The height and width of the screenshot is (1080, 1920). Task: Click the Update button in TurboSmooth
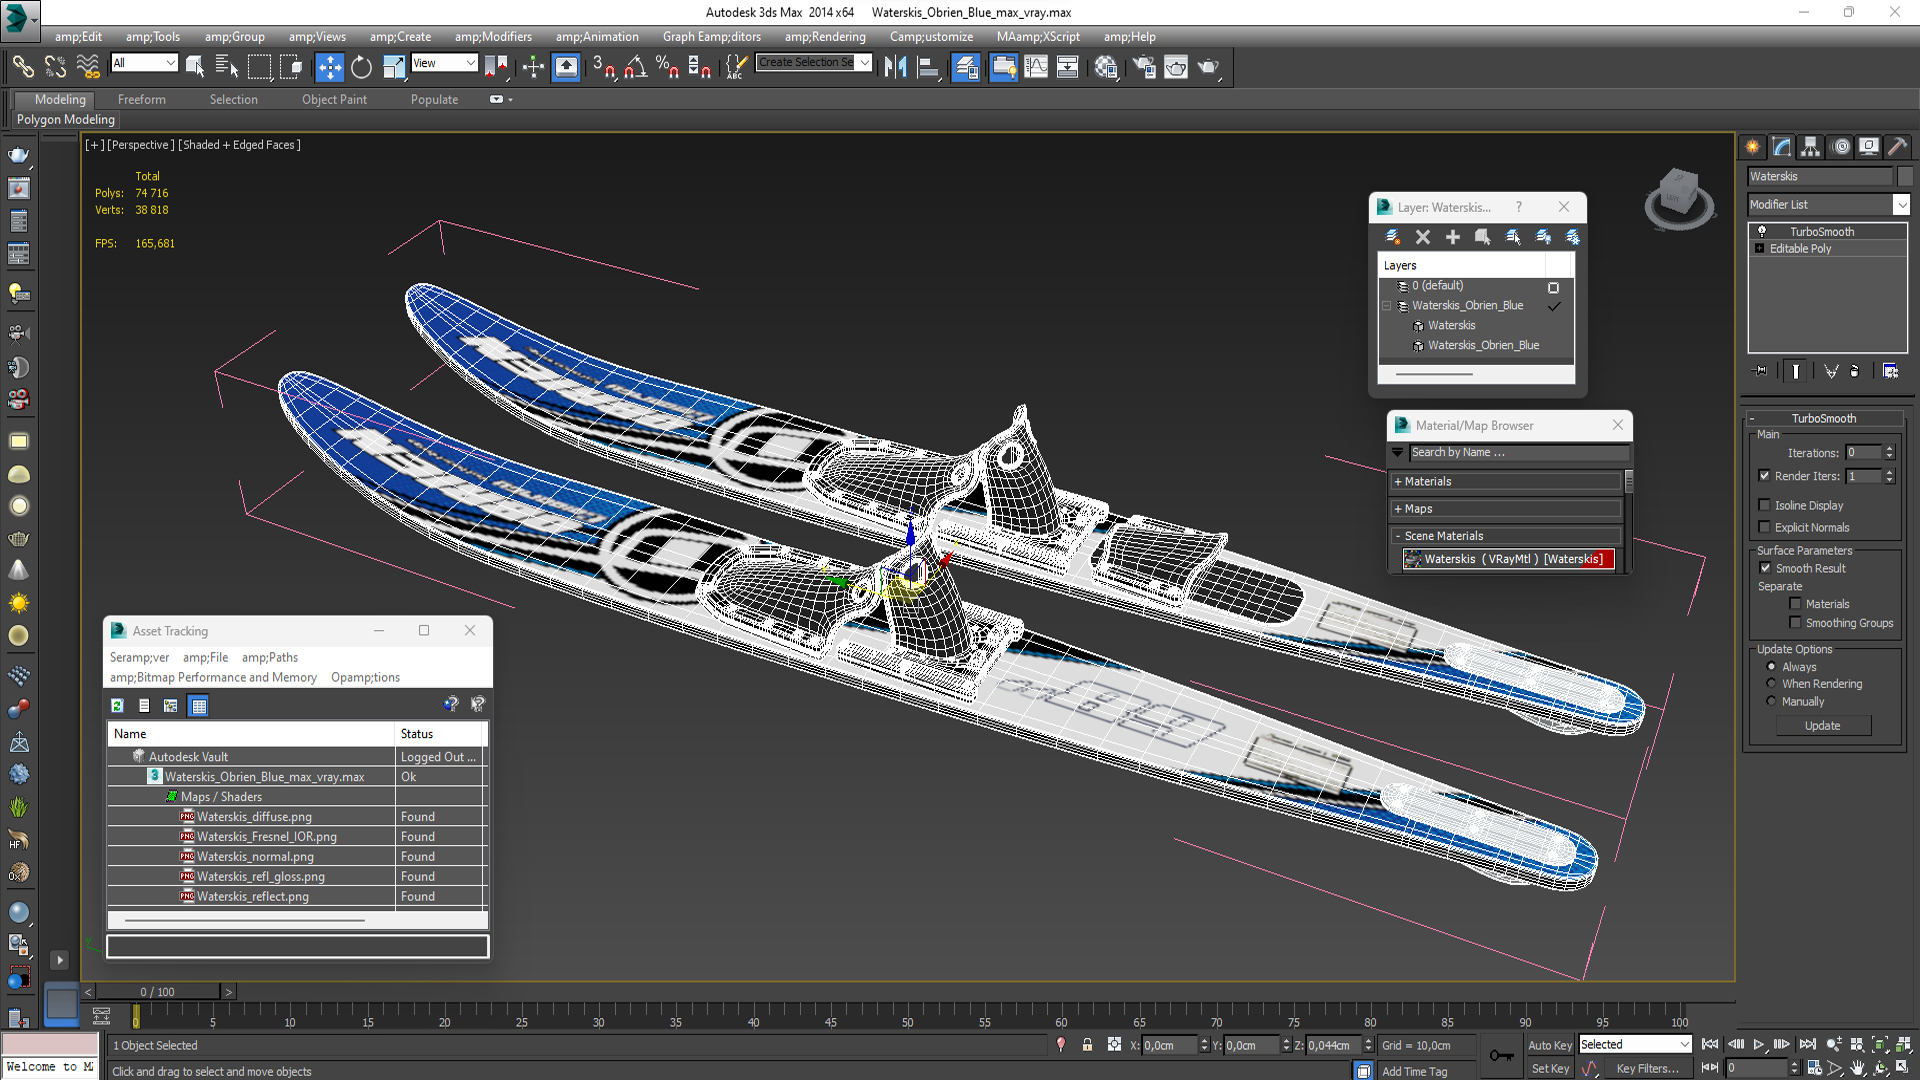1822,726
